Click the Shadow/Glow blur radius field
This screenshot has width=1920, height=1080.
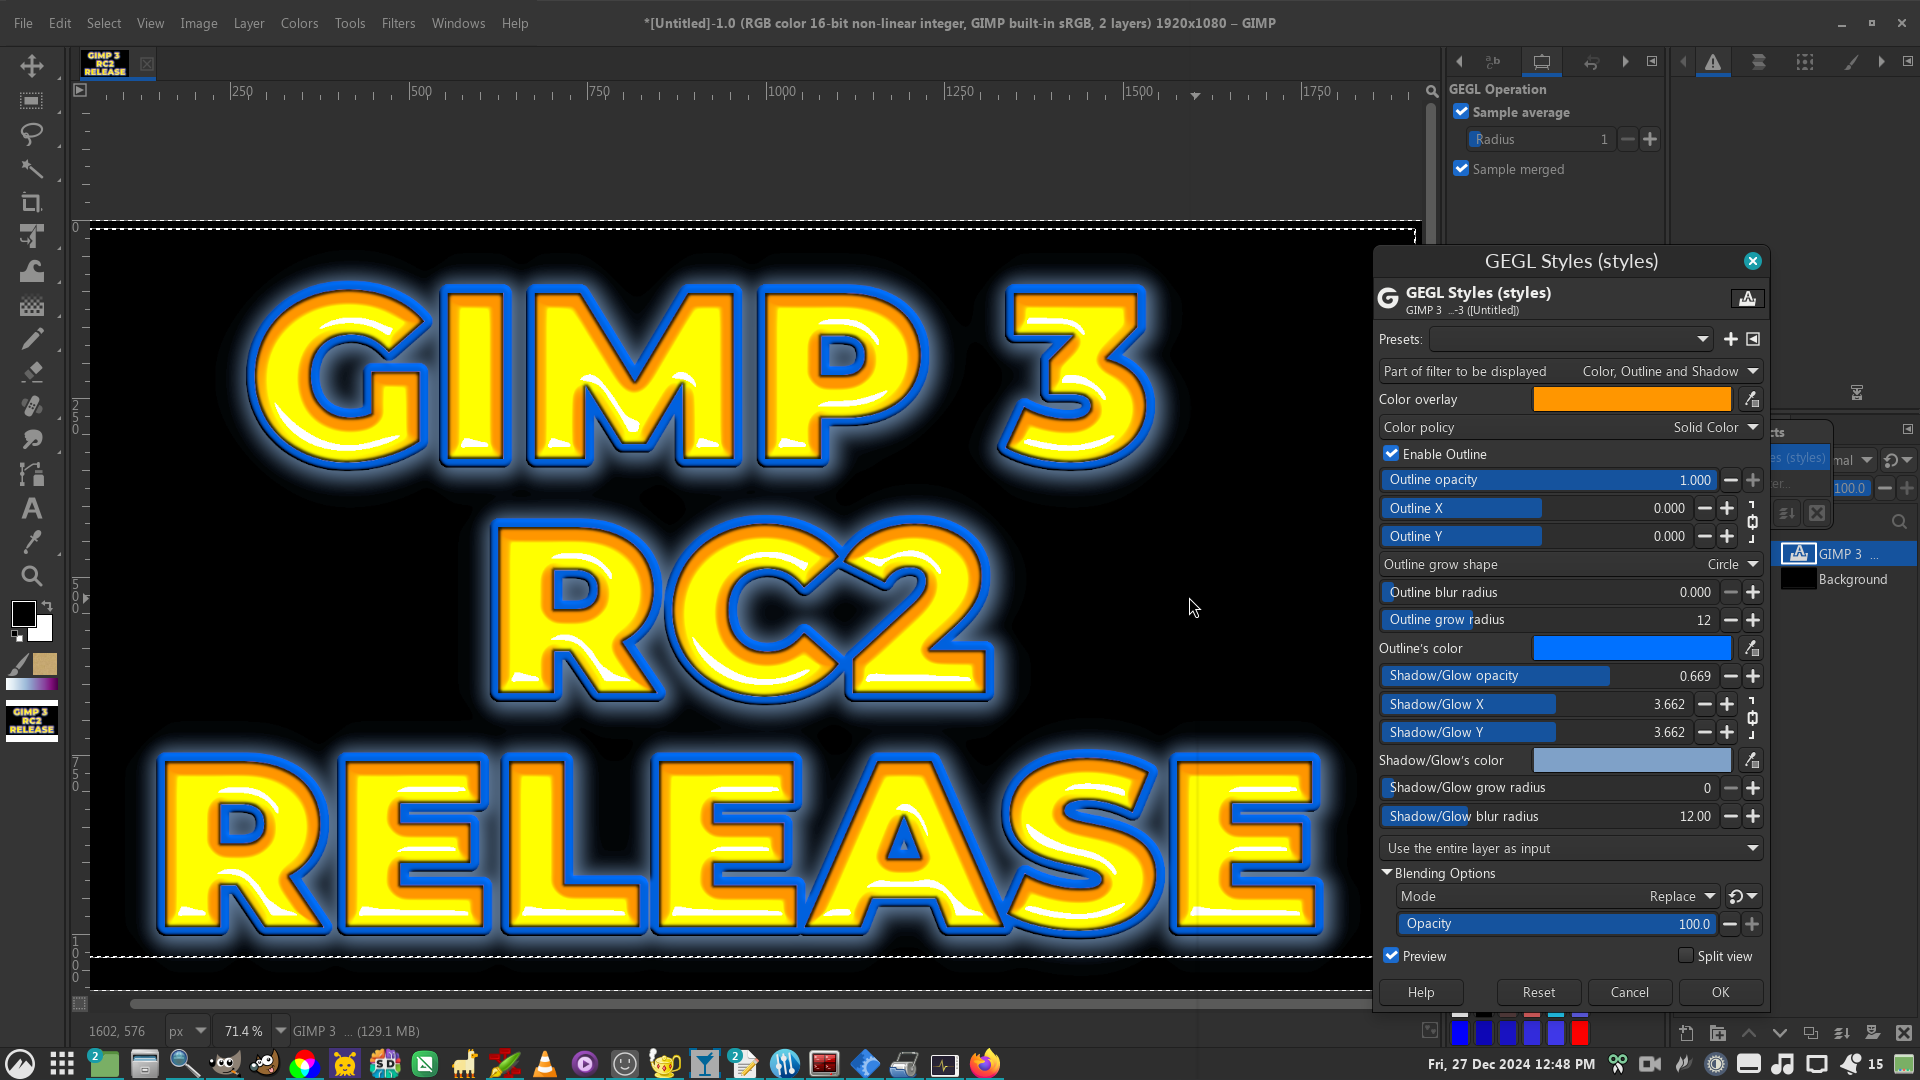pos(1548,816)
